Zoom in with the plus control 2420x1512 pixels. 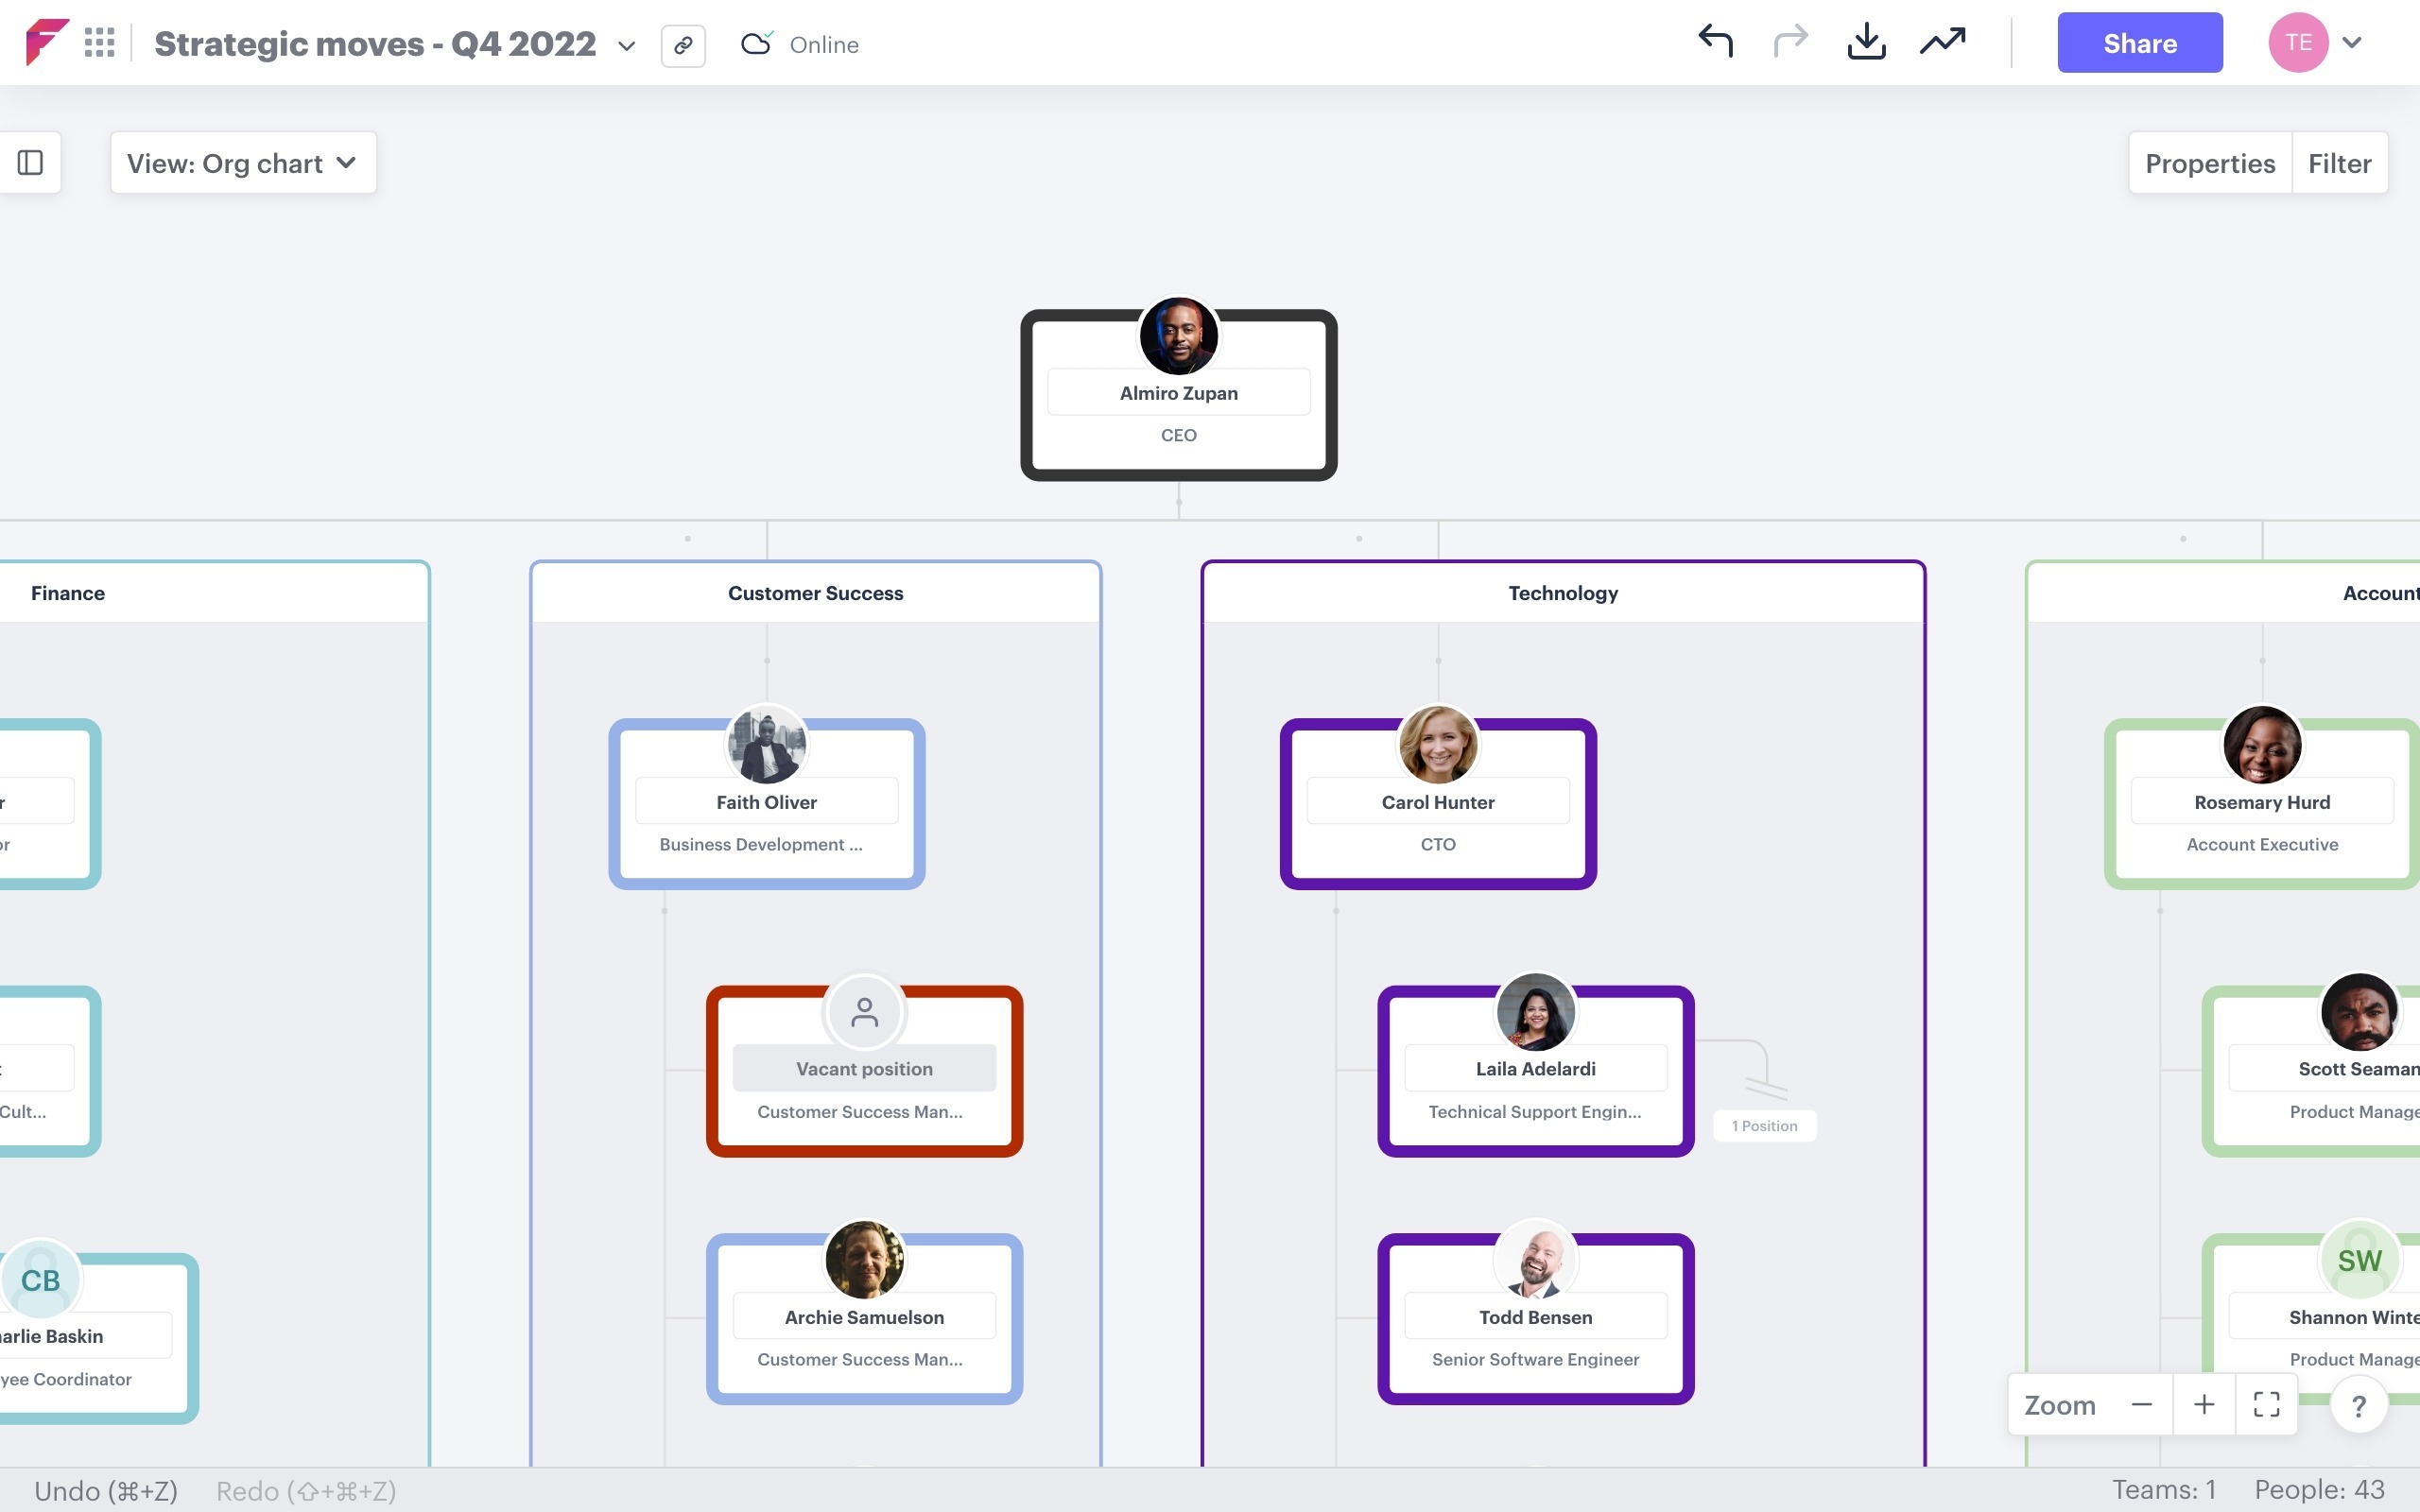click(x=2204, y=1404)
